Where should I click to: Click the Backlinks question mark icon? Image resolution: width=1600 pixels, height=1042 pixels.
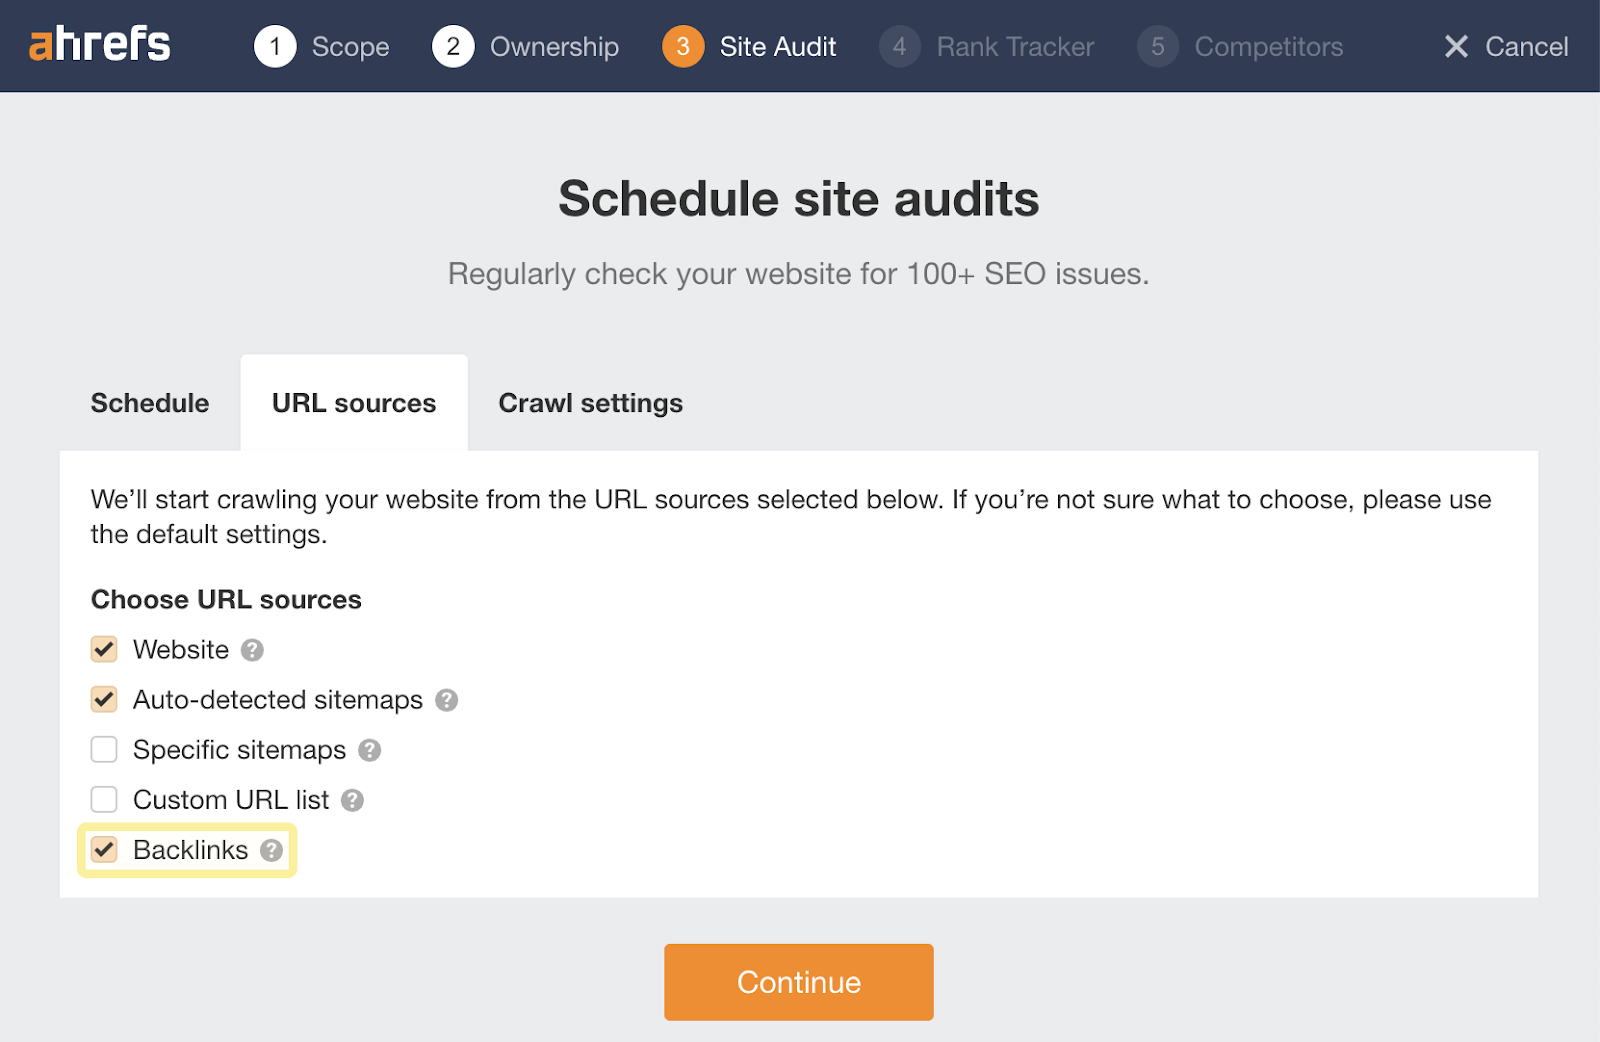click(x=271, y=851)
